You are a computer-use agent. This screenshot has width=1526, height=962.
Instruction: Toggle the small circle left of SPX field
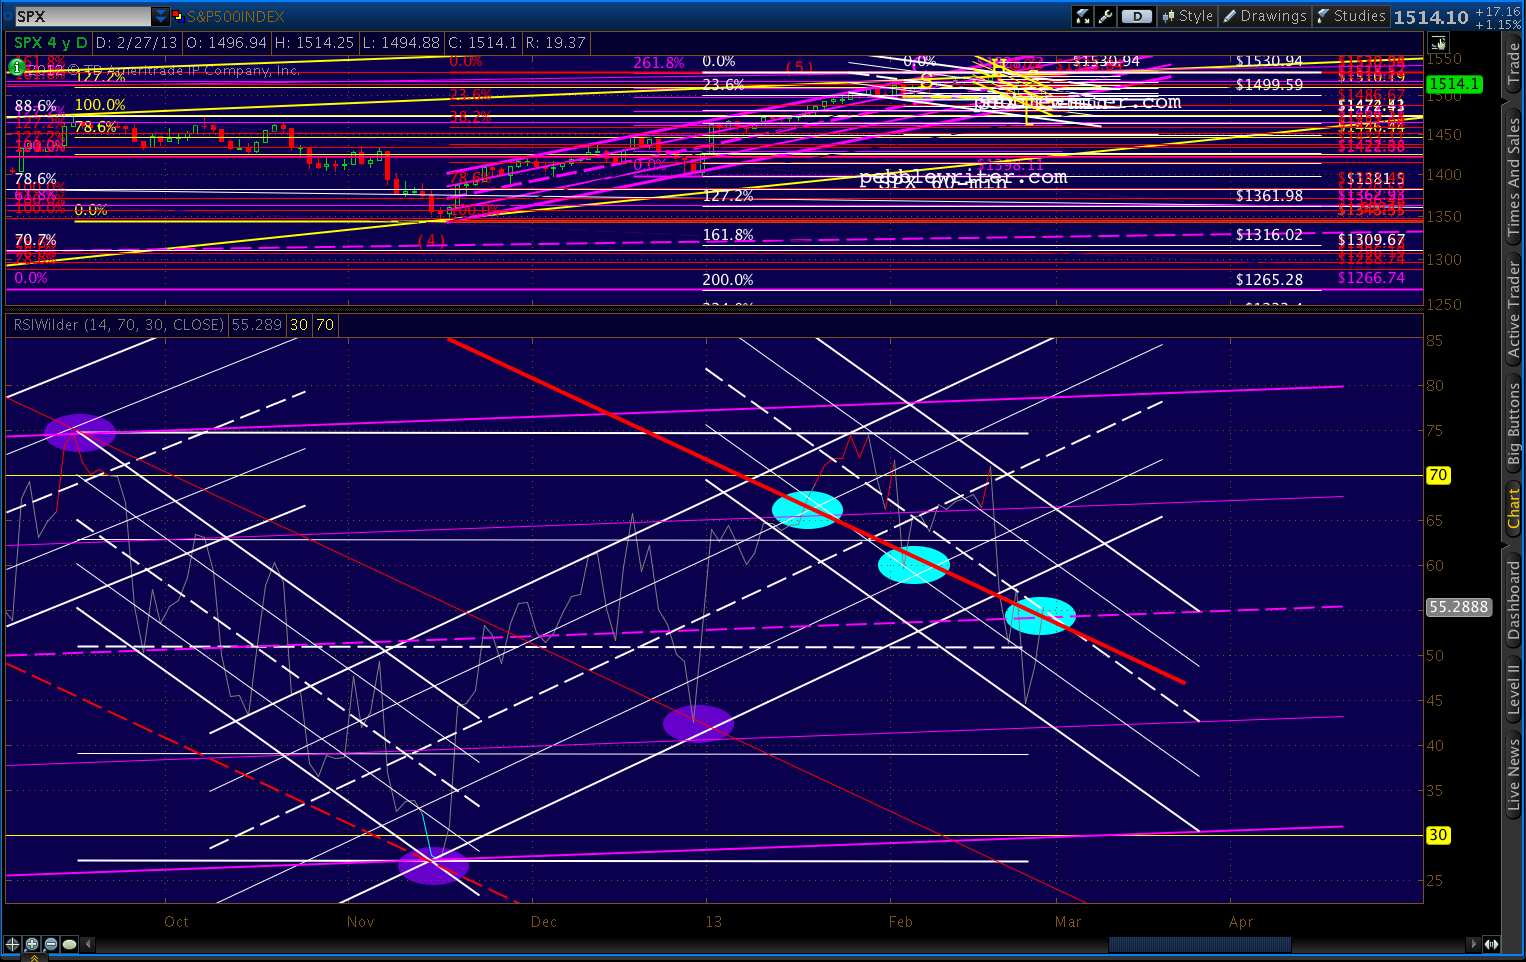click(x=7, y=16)
